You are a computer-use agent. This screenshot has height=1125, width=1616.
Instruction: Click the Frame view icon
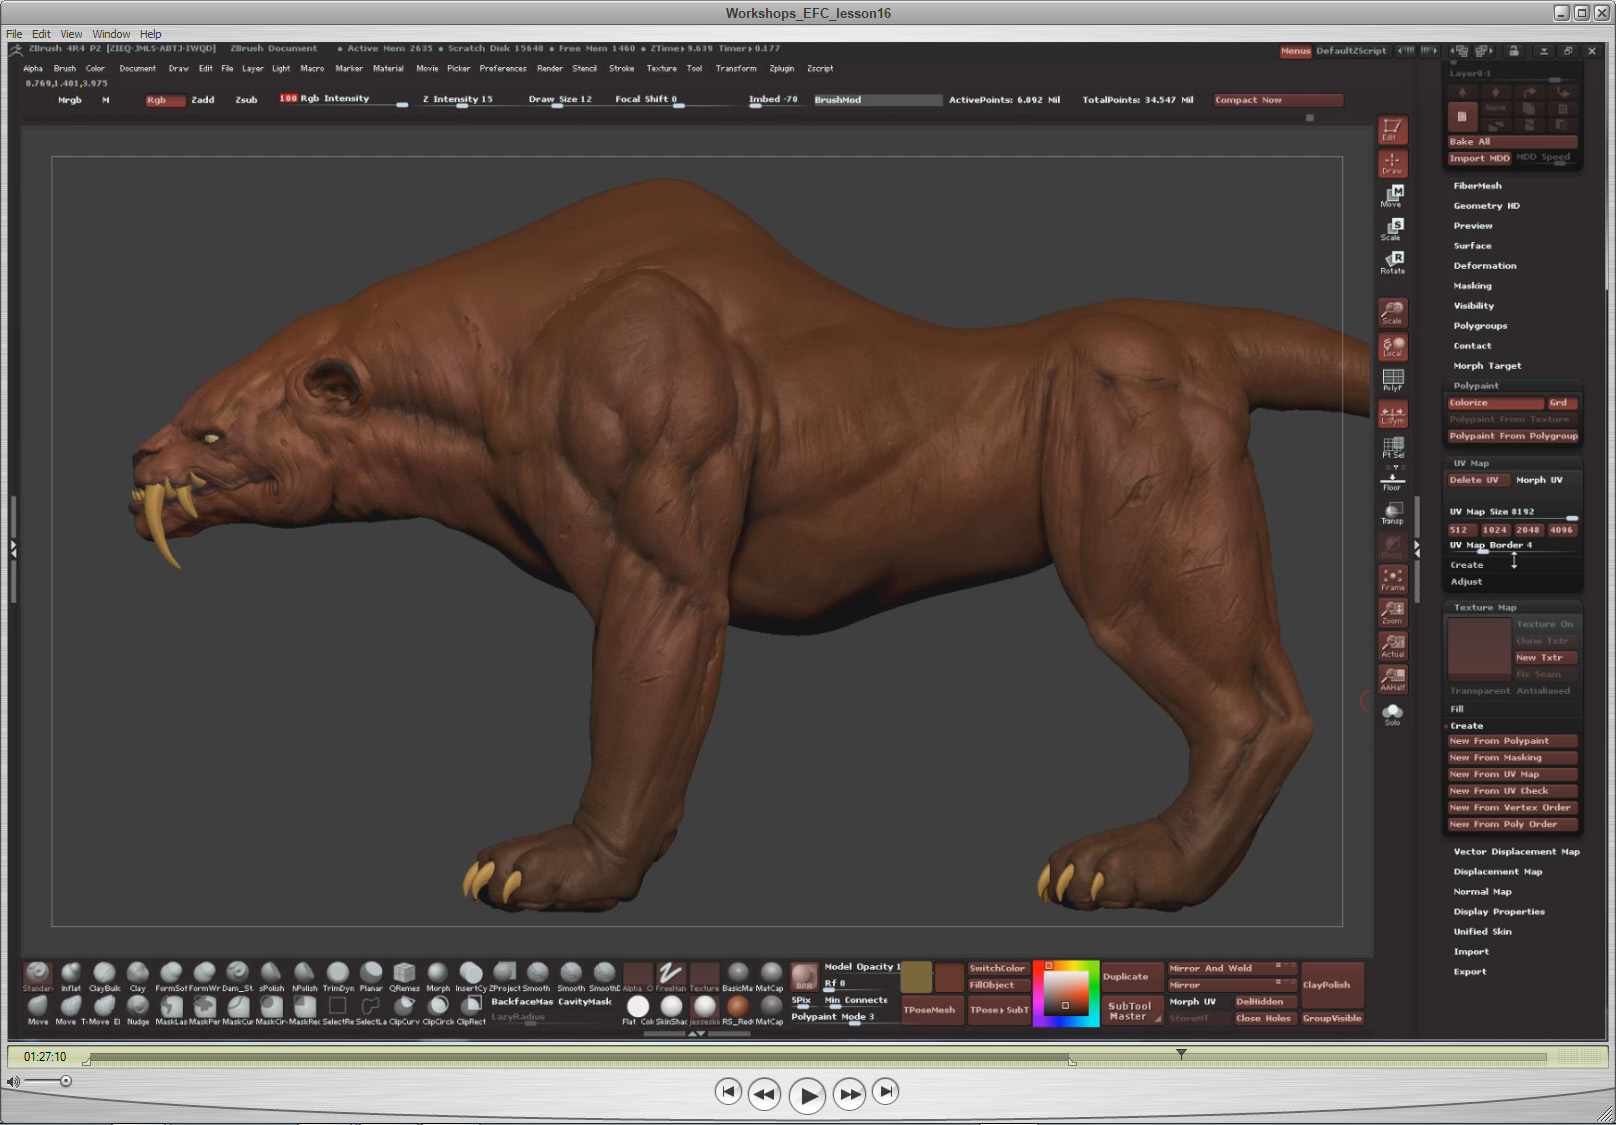[x=1392, y=579]
